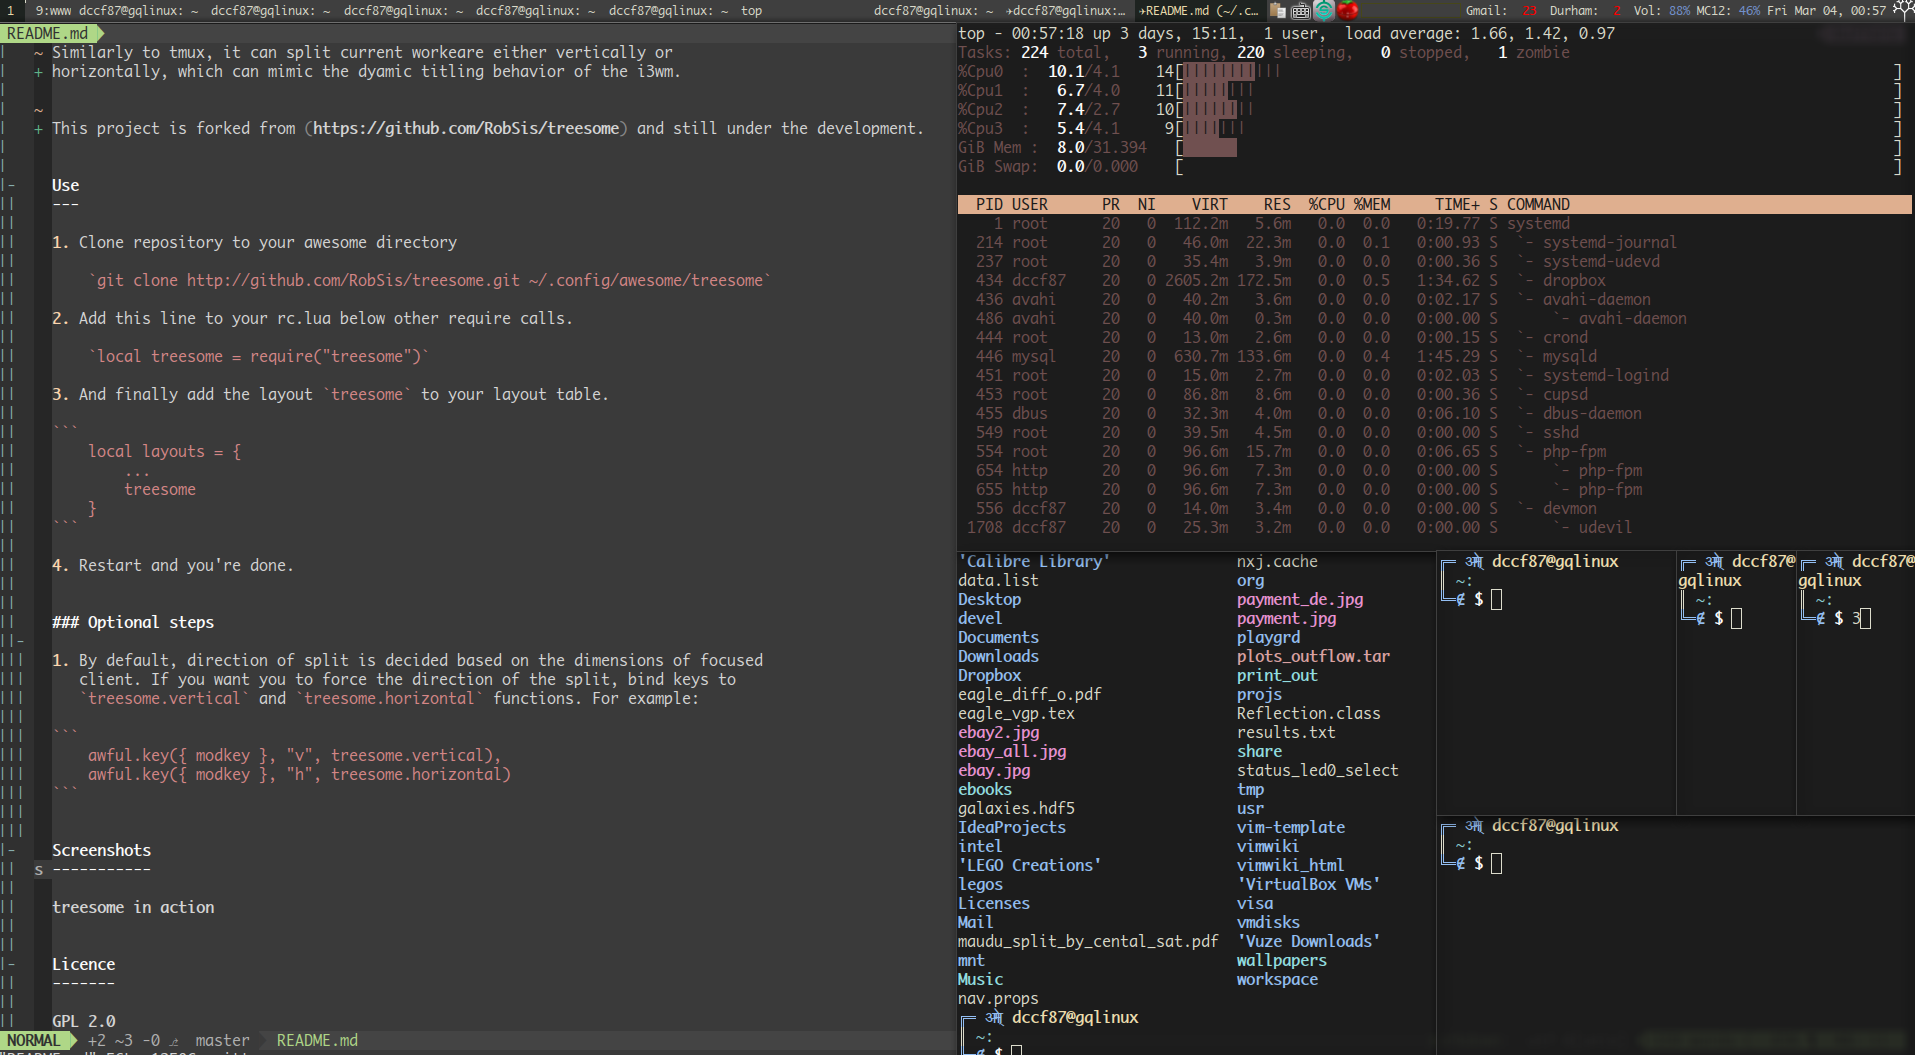Click the mysqld process row in top
1915x1055 pixels.
coord(1434,356)
